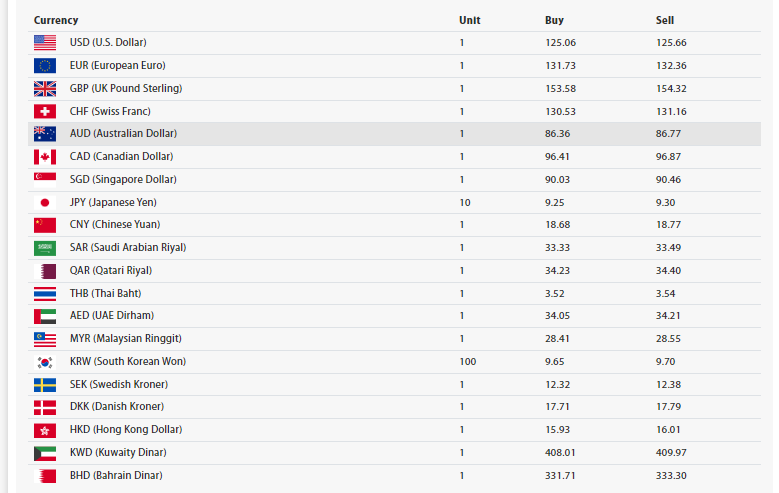
Task: Click the Qatari Riyal flag icon
Action: [45, 271]
